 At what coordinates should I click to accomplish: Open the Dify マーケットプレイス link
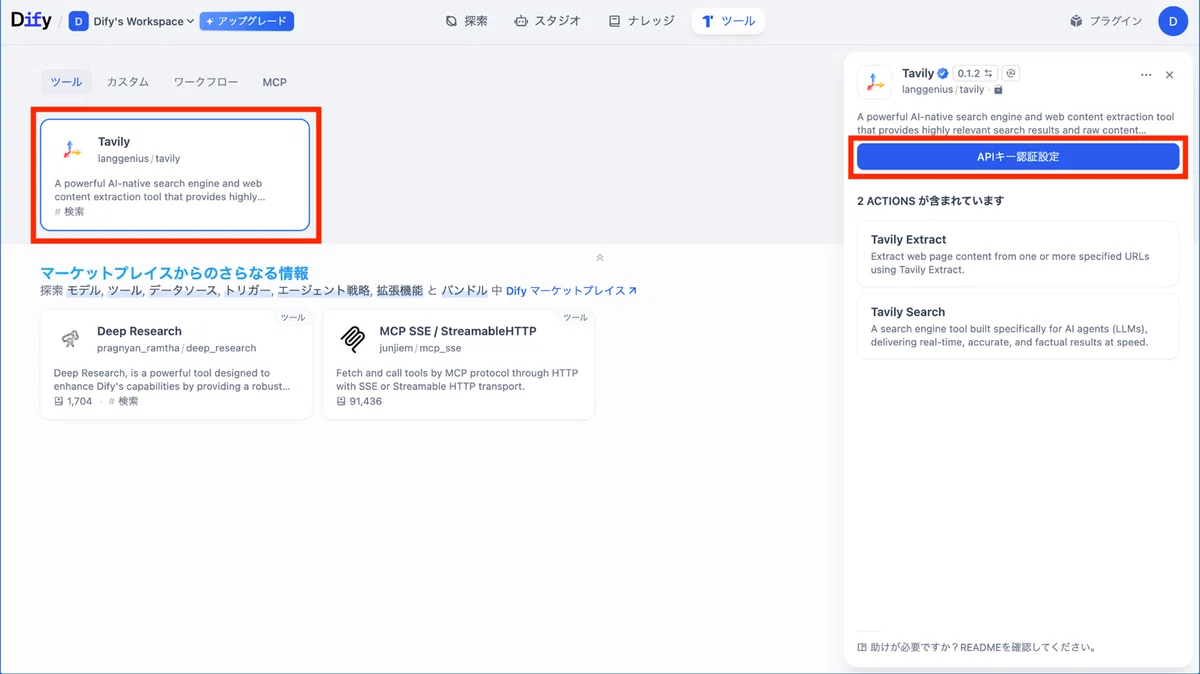pos(571,291)
